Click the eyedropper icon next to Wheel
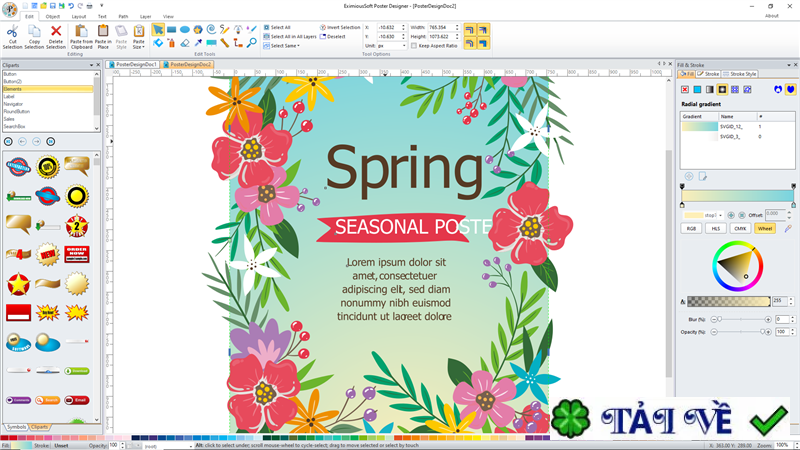This screenshot has width=800, height=450. click(x=788, y=229)
